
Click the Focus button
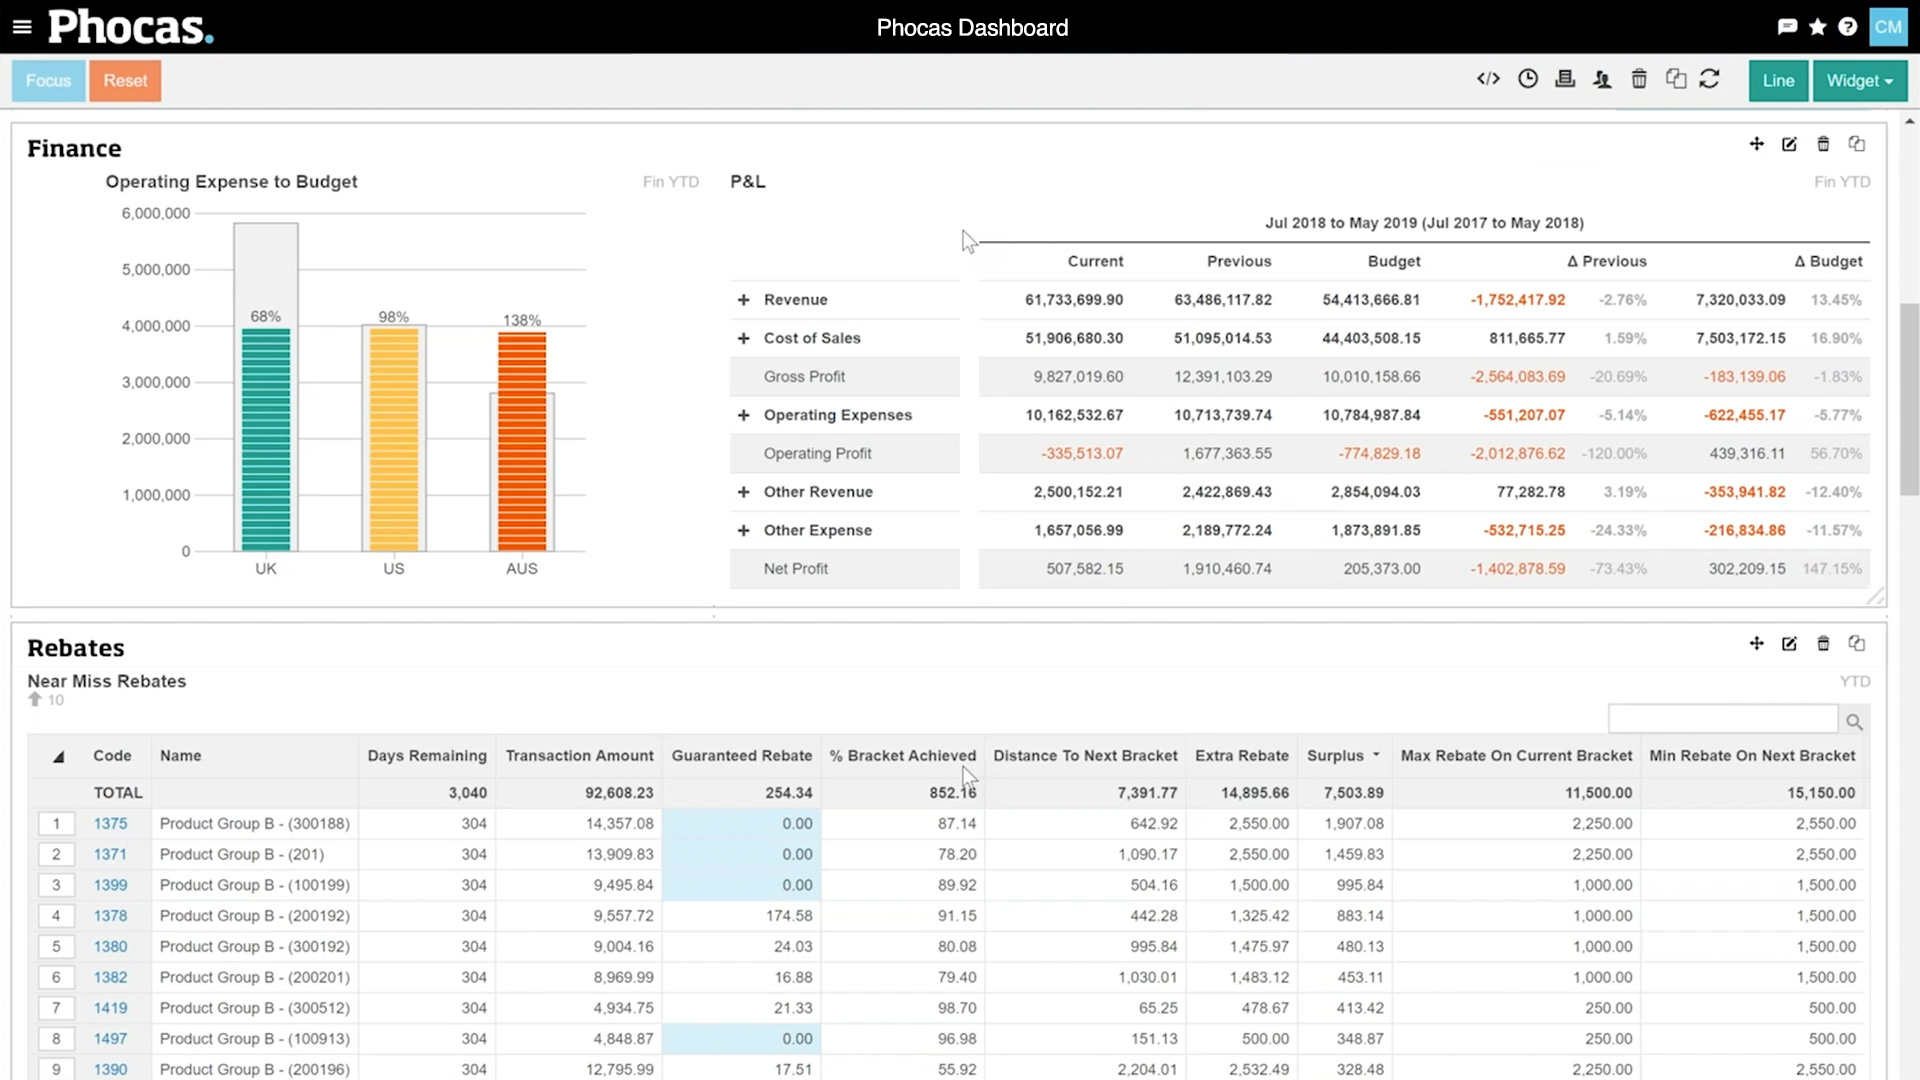pos(48,81)
